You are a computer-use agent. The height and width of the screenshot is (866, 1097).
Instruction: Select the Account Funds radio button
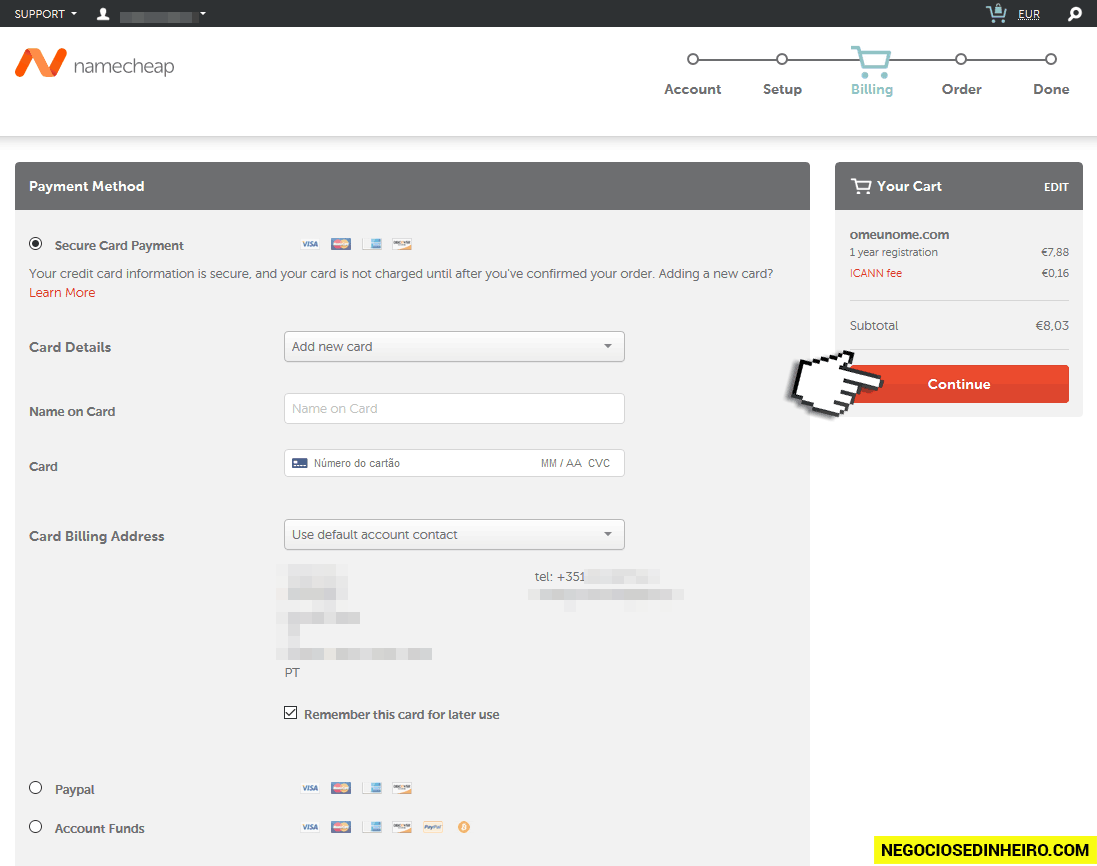(36, 827)
